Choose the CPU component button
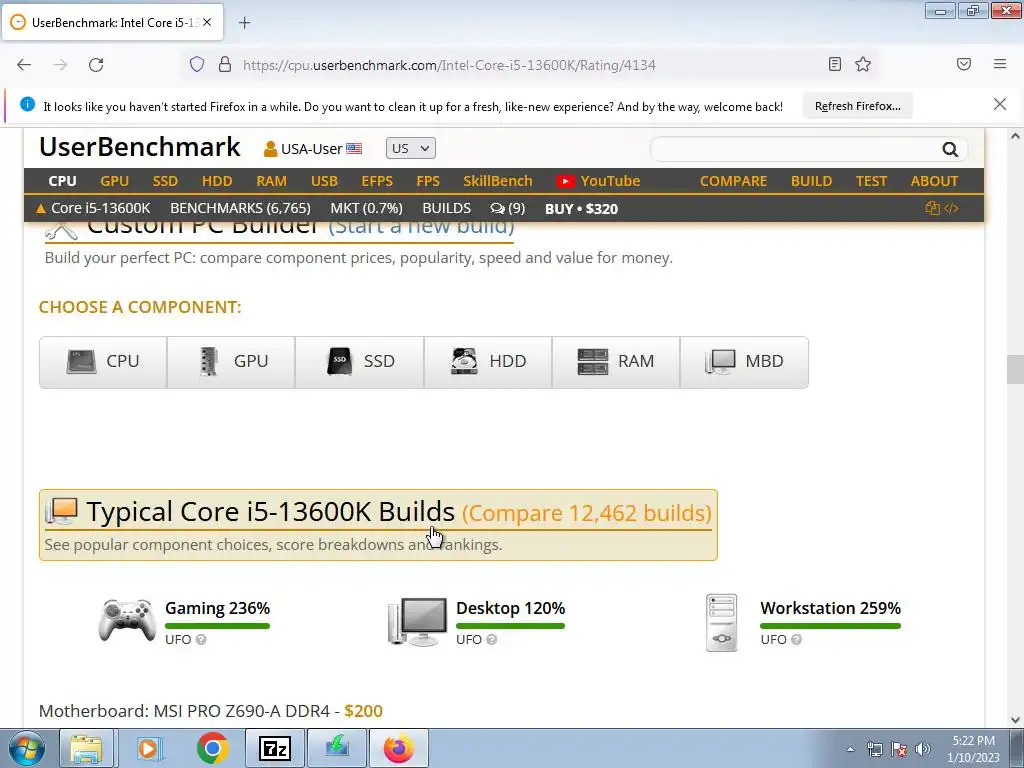Image resolution: width=1024 pixels, height=768 pixels. pos(103,362)
